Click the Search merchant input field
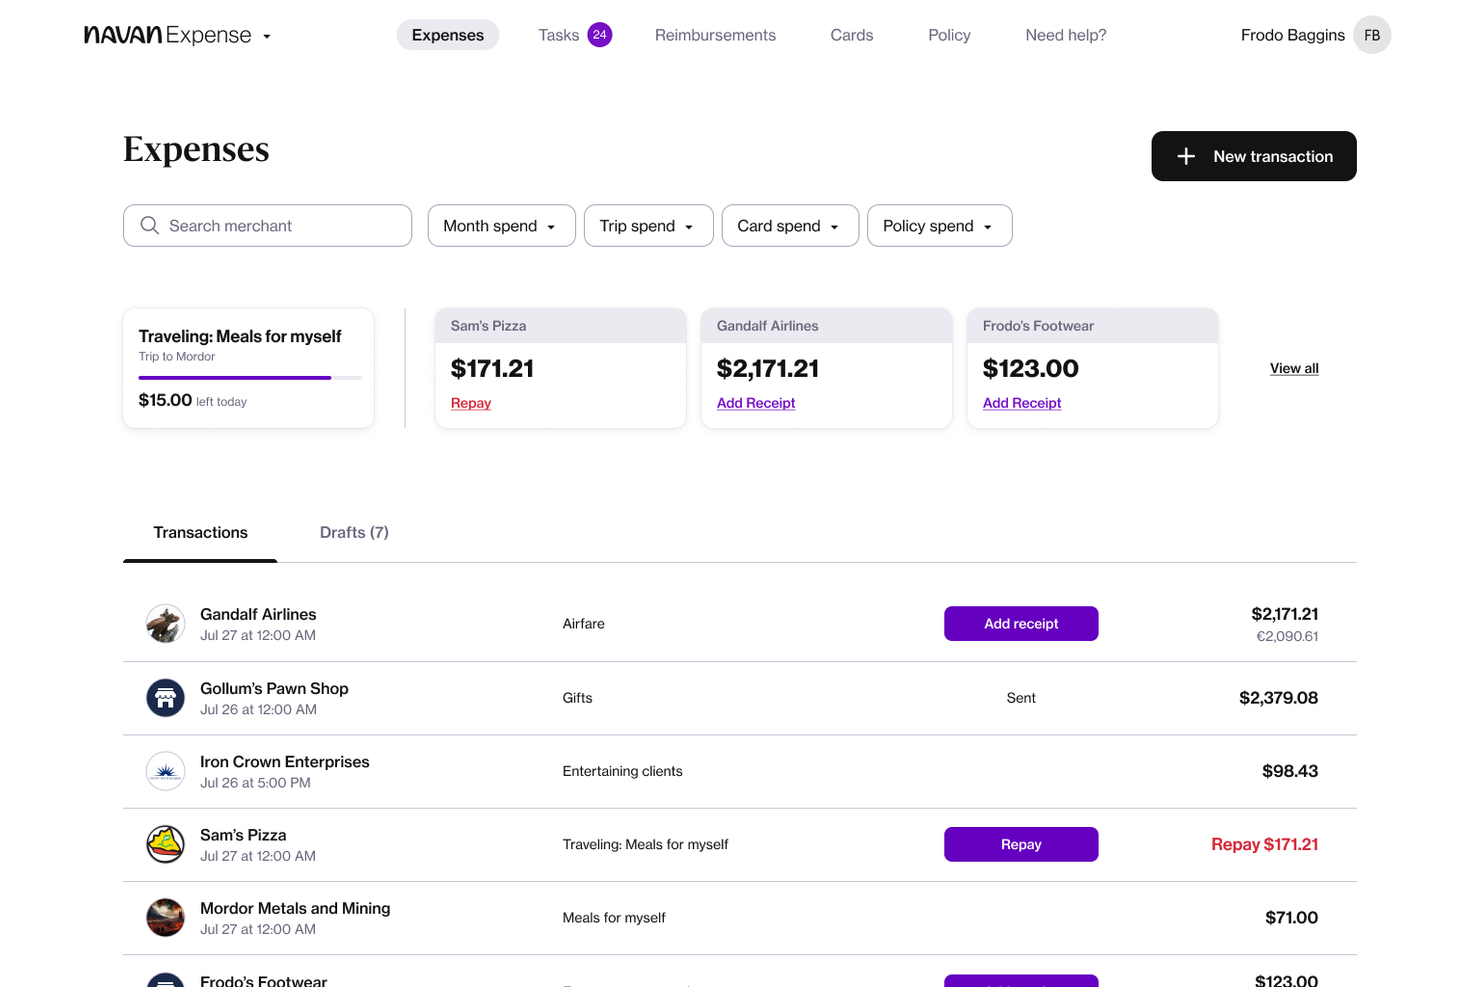The image size is (1480, 987). (268, 226)
